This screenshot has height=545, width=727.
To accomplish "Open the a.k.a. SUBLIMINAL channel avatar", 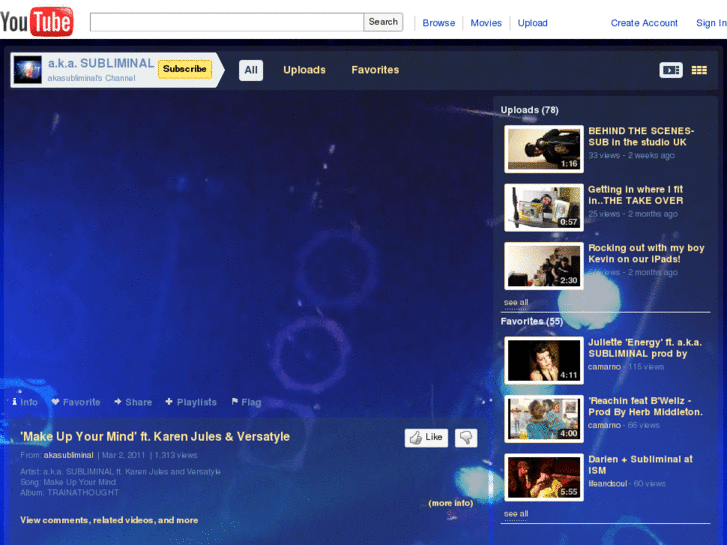I will click(x=27, y=70).
